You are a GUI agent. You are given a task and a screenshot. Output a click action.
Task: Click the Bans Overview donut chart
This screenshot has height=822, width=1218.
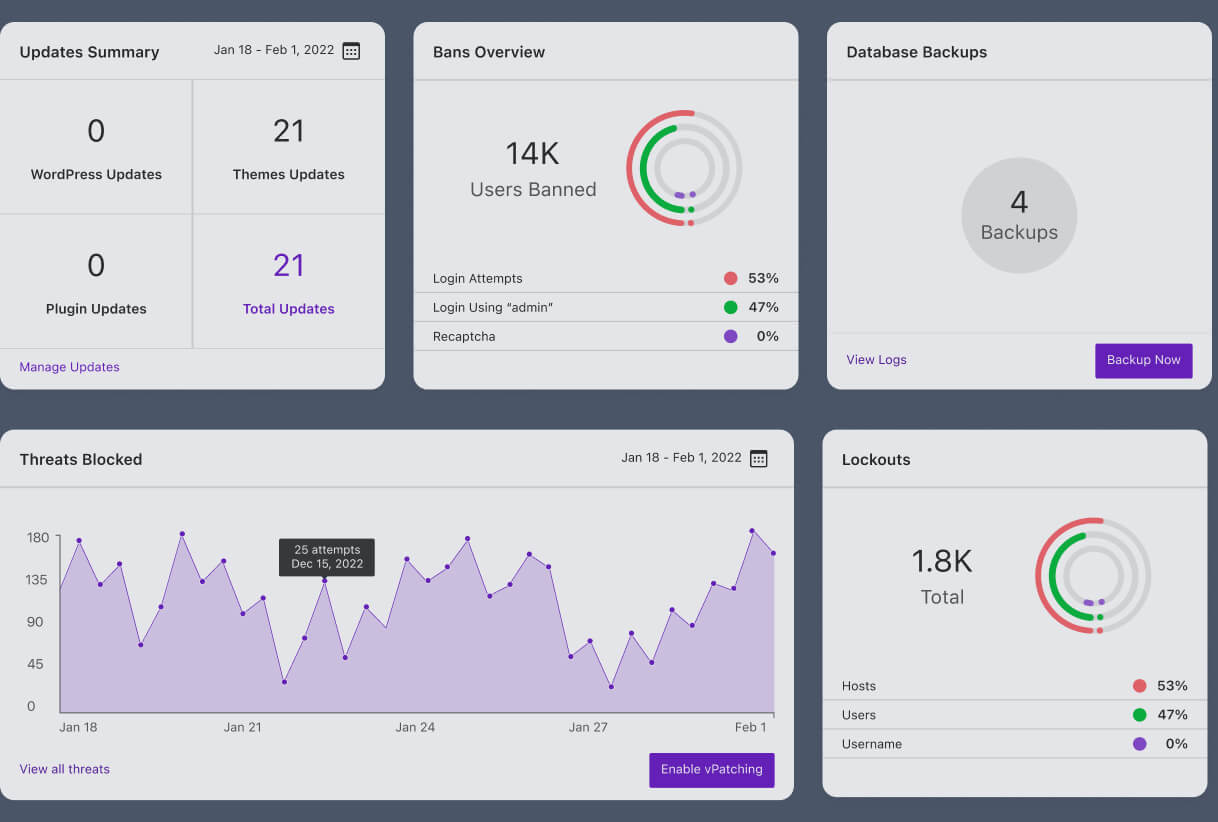[x=684, y=168]
